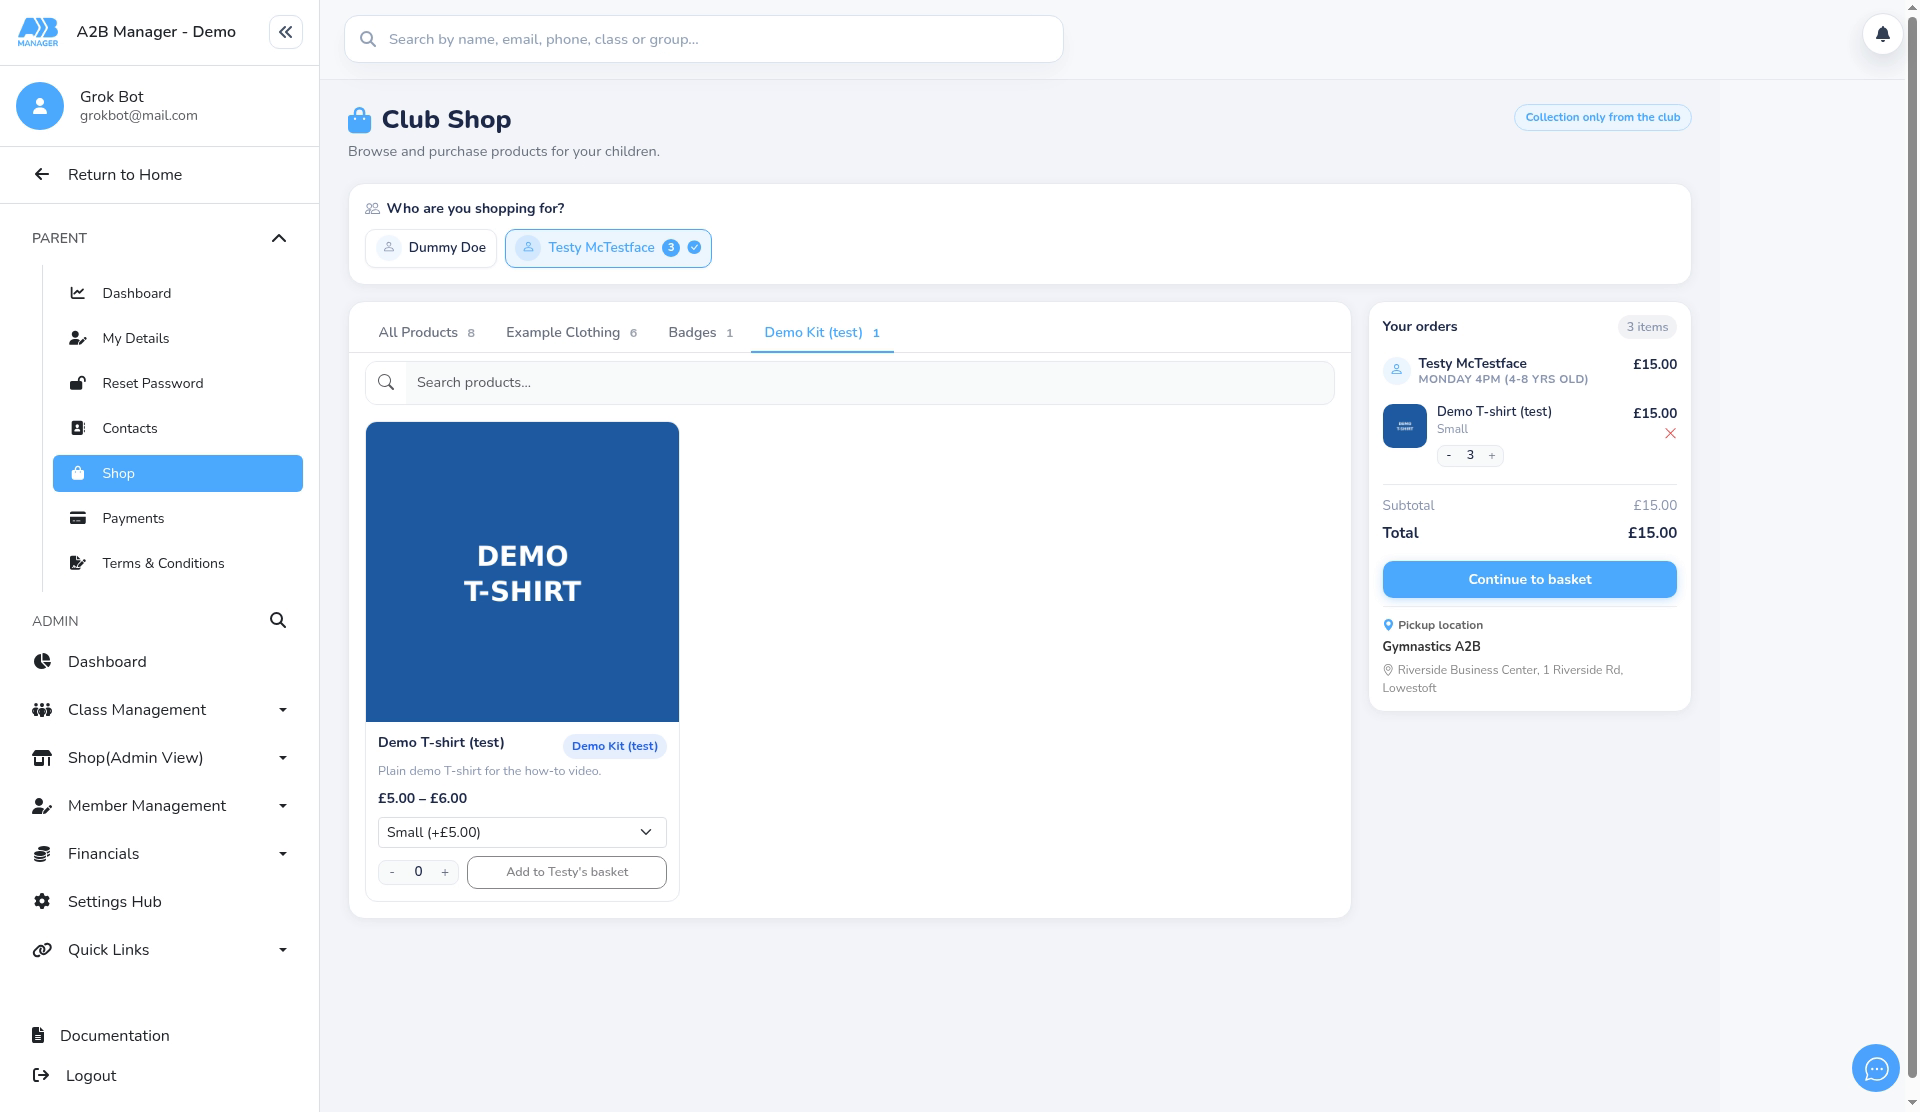This screenshot has height=1112, width=1920.
Task: Switch to the Example Clothing tab
Action: pos(571,333)
